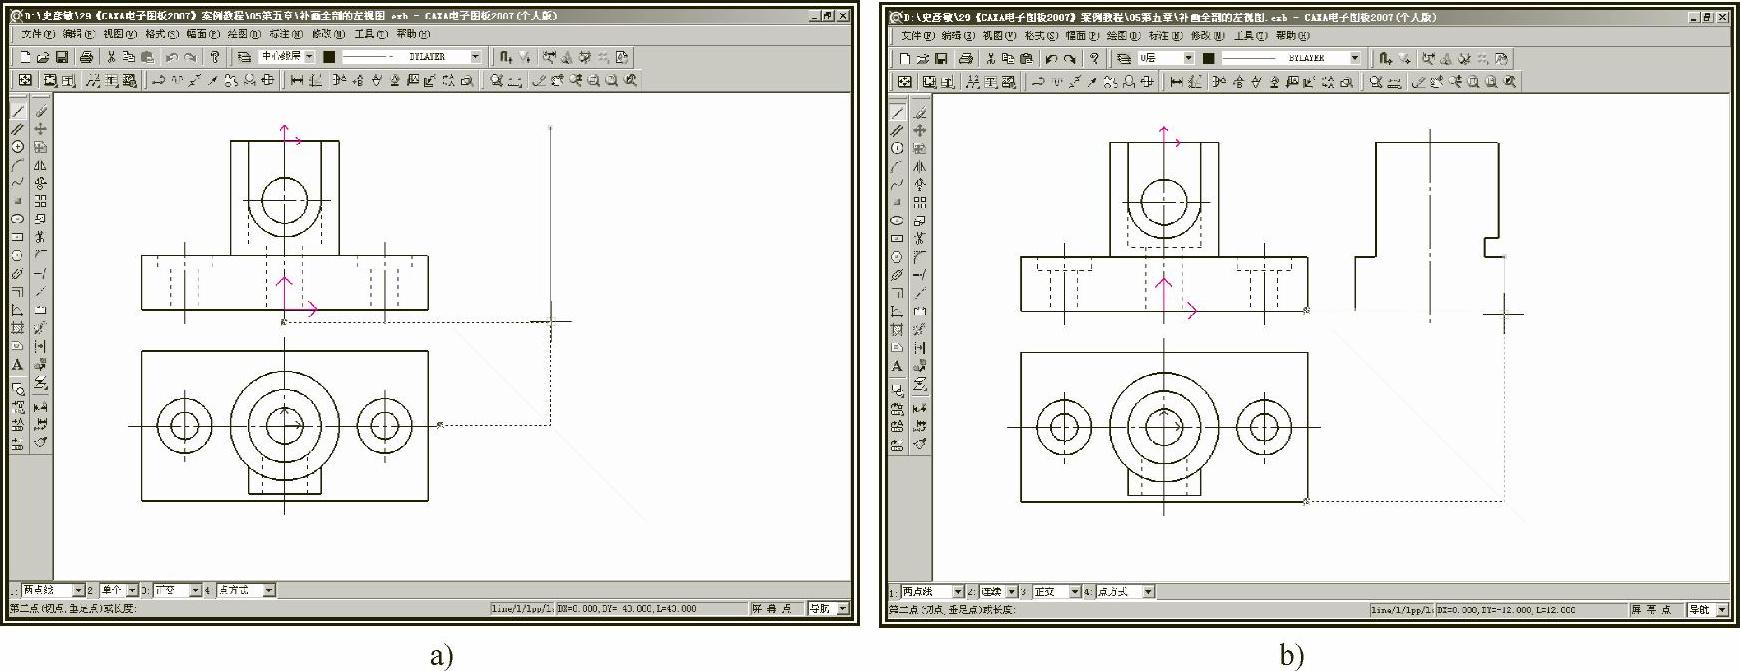Screen dimensions: 1740x671
Task: Click Save icon in window b
Action: (x=941, y=58)
